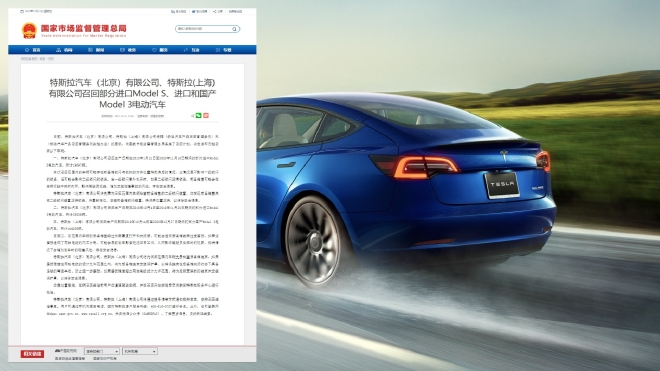Click the 国家市场监督管理总局 site title
The height and width of the screenshot is (371, 660).
(83, 28)
